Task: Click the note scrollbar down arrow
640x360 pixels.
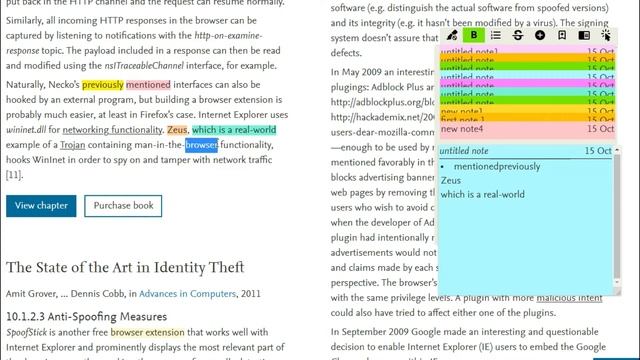Action: [617, 282]
